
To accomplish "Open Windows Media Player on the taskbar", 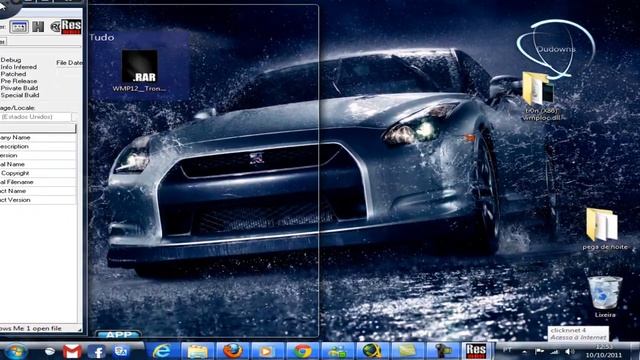I will point(267,351).
